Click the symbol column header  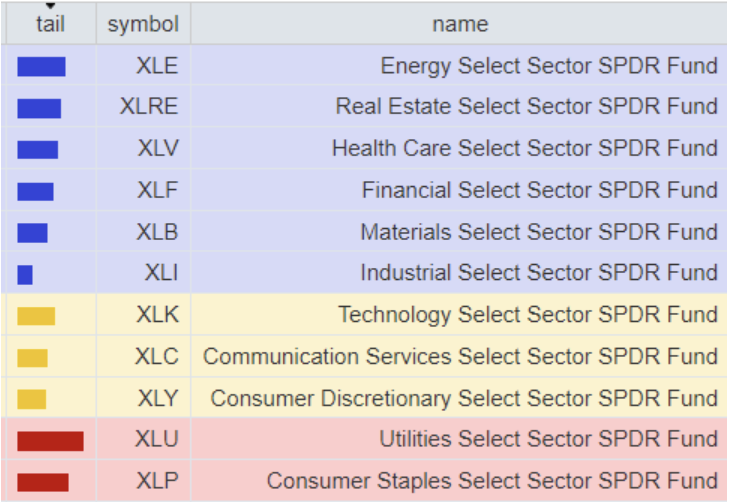pyautogui.click(x=143, y=24)
